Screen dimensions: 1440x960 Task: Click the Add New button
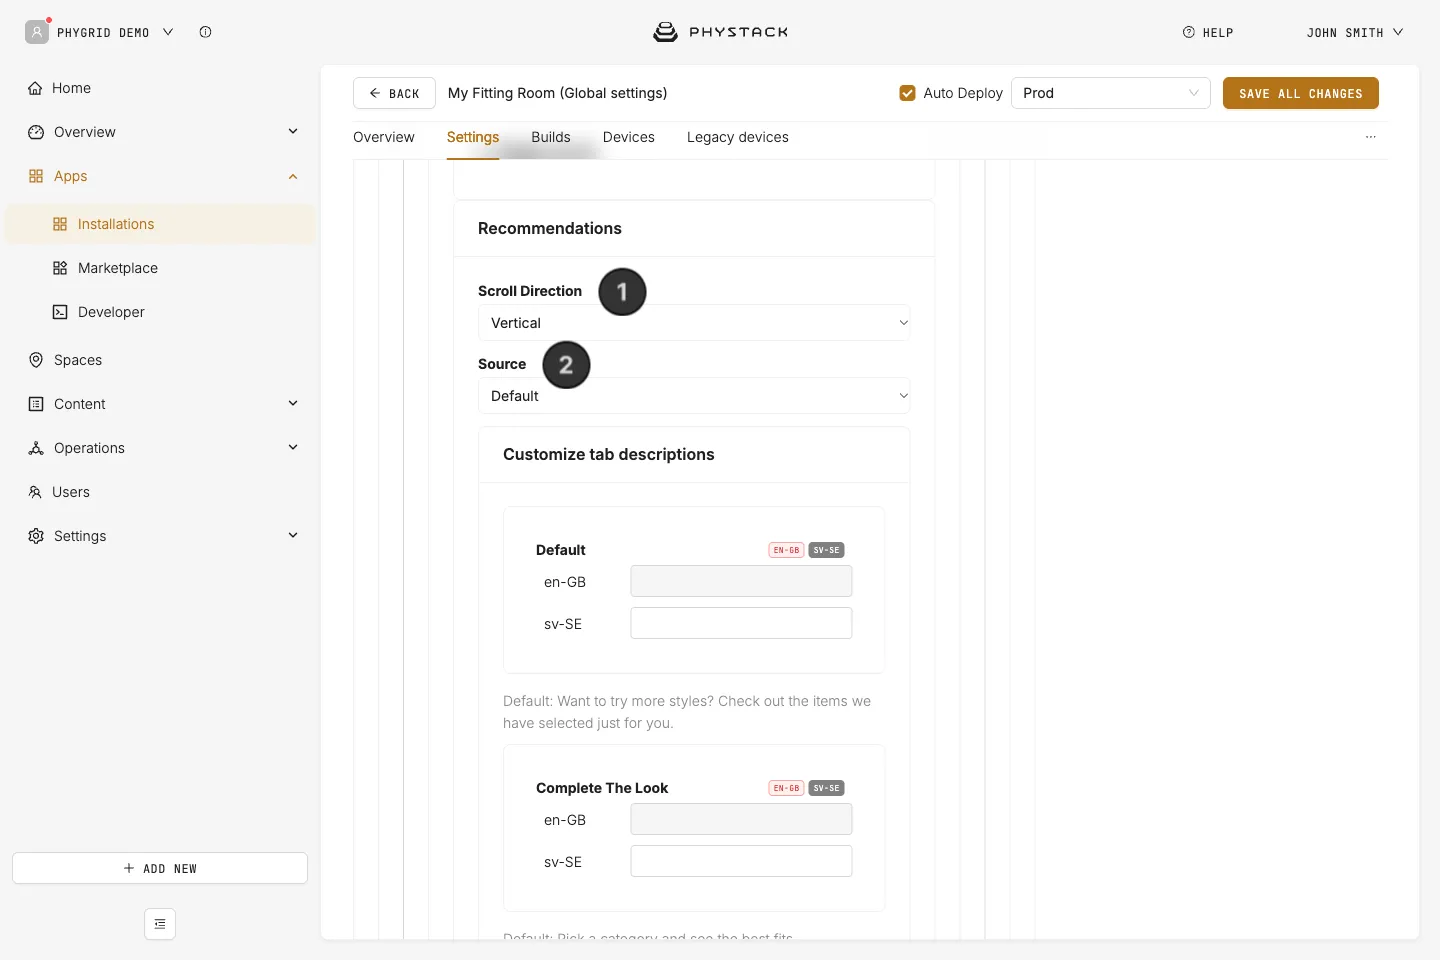[160, 868]
